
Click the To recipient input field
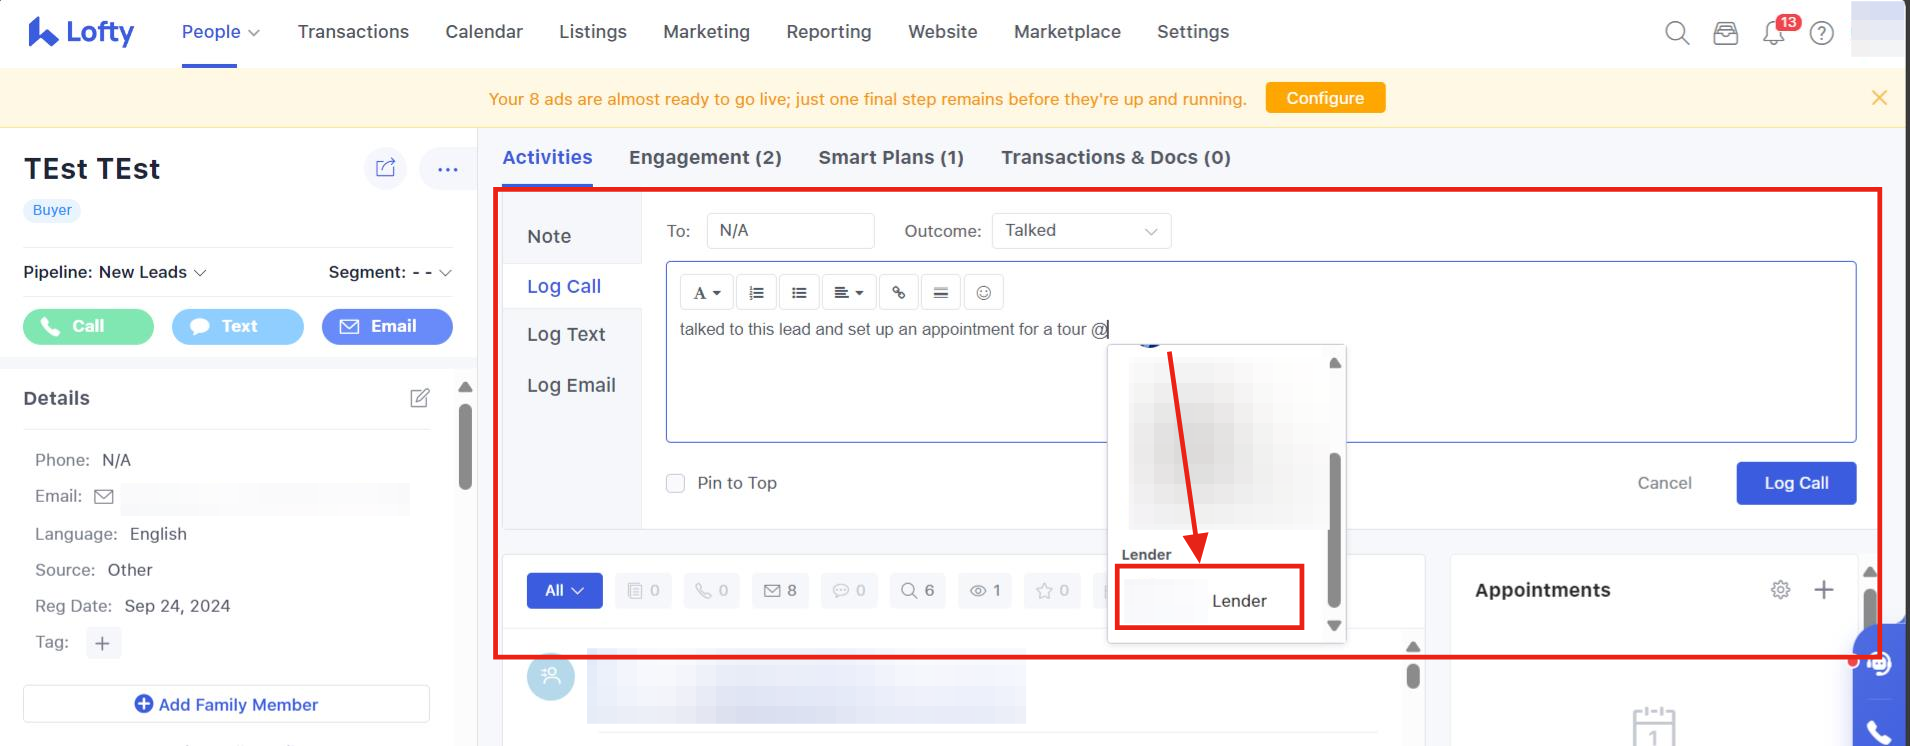point(790,231)
